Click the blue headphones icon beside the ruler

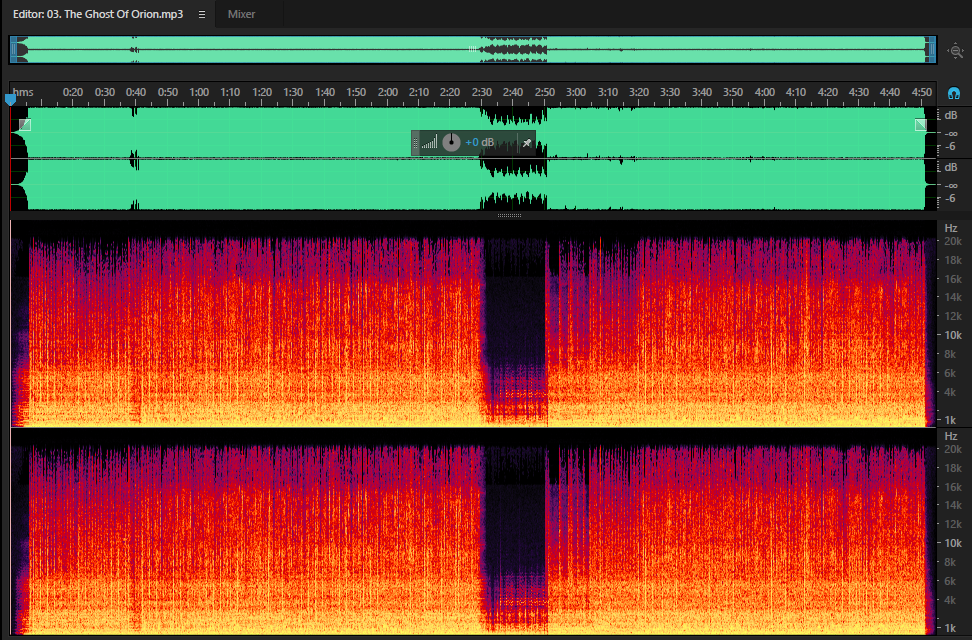pos(954,94)
